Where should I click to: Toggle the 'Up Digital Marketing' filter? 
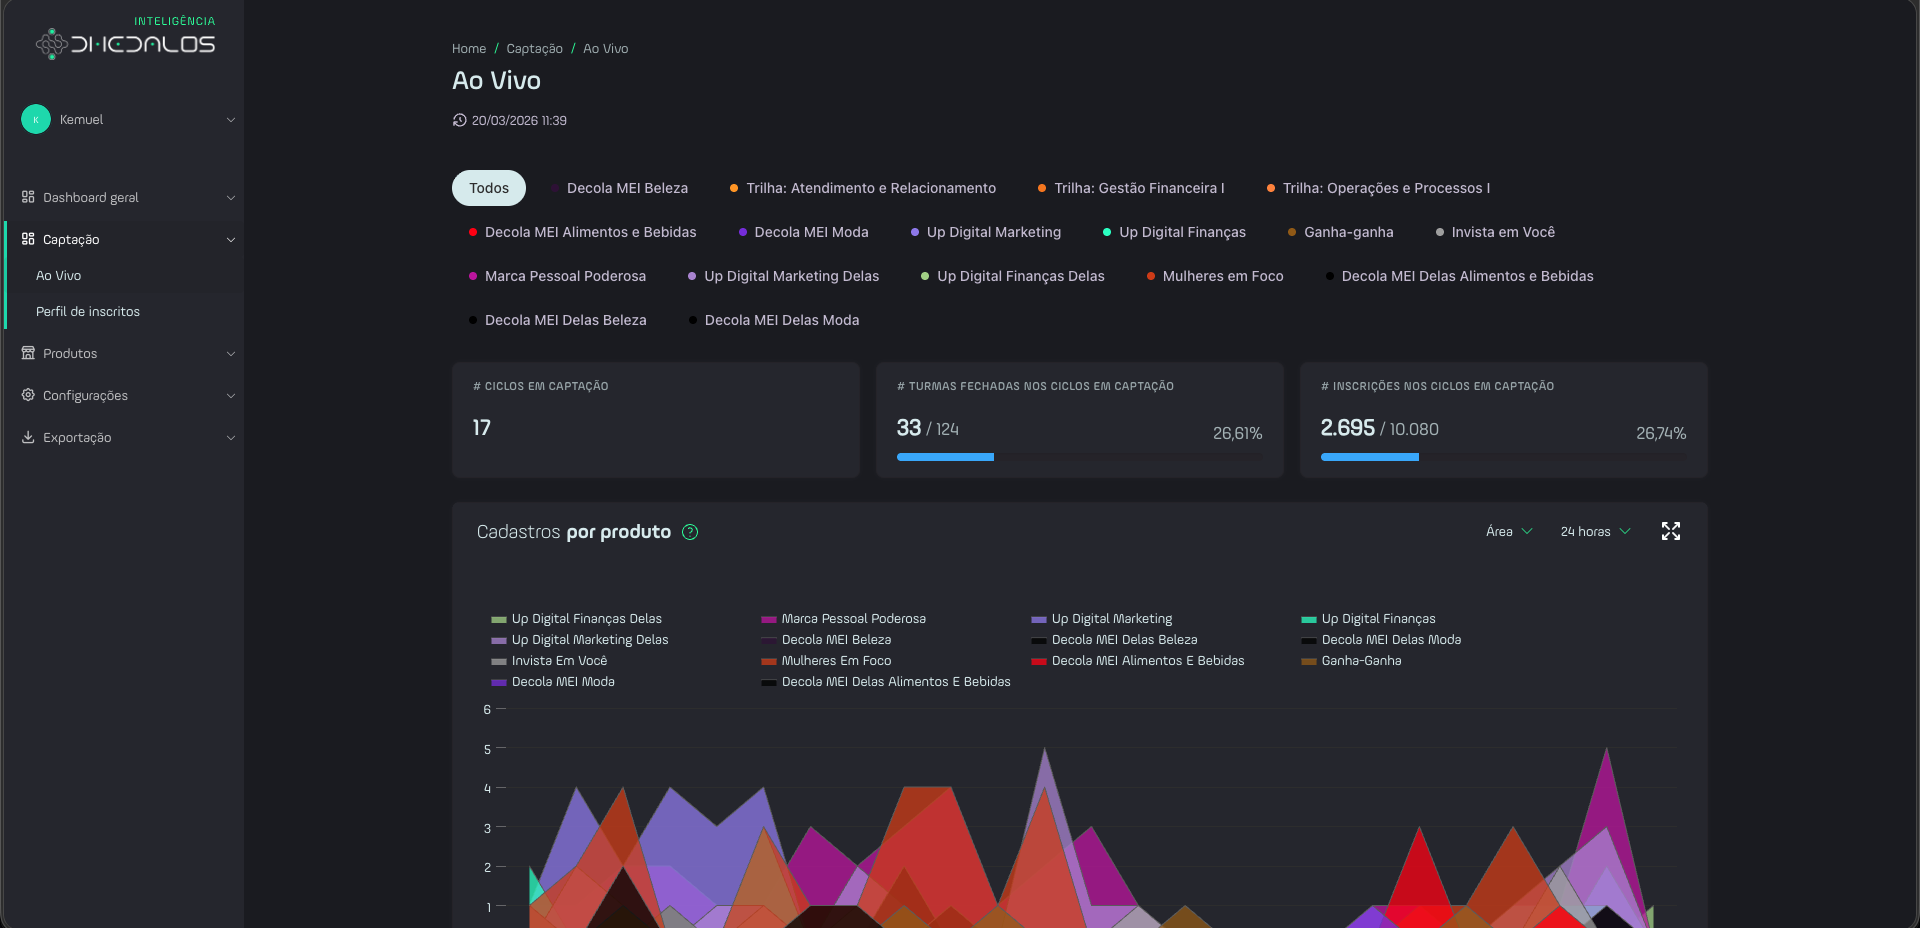(x=992, y=232)
